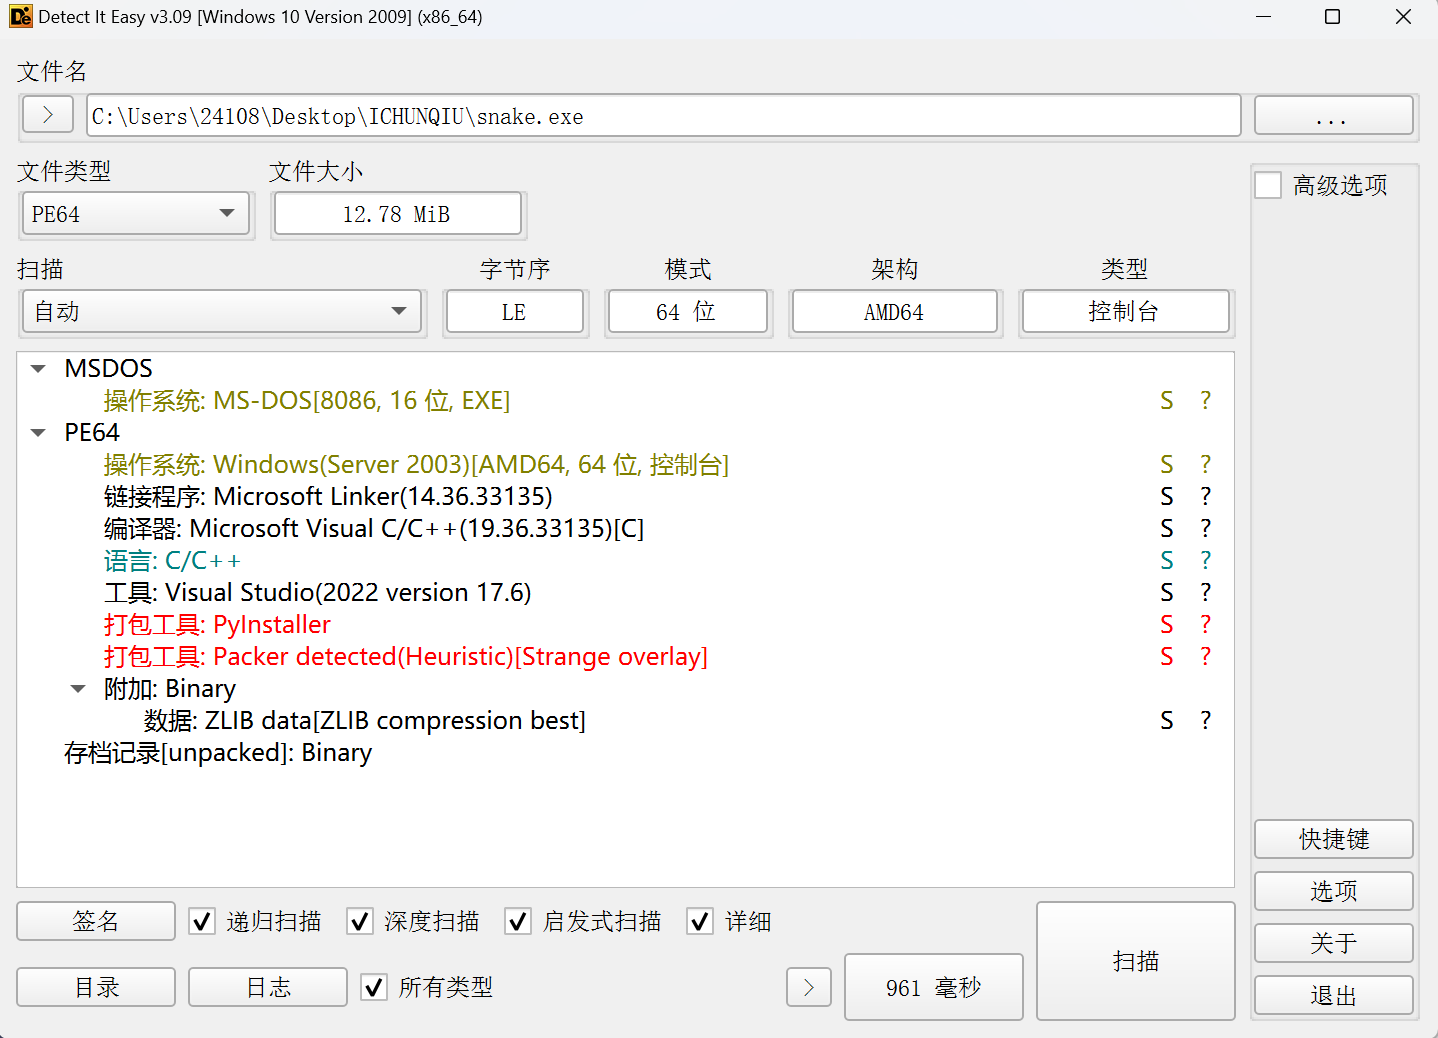Collapse the PE64 tree node
1438x1038 pixels.
point(39,433)
